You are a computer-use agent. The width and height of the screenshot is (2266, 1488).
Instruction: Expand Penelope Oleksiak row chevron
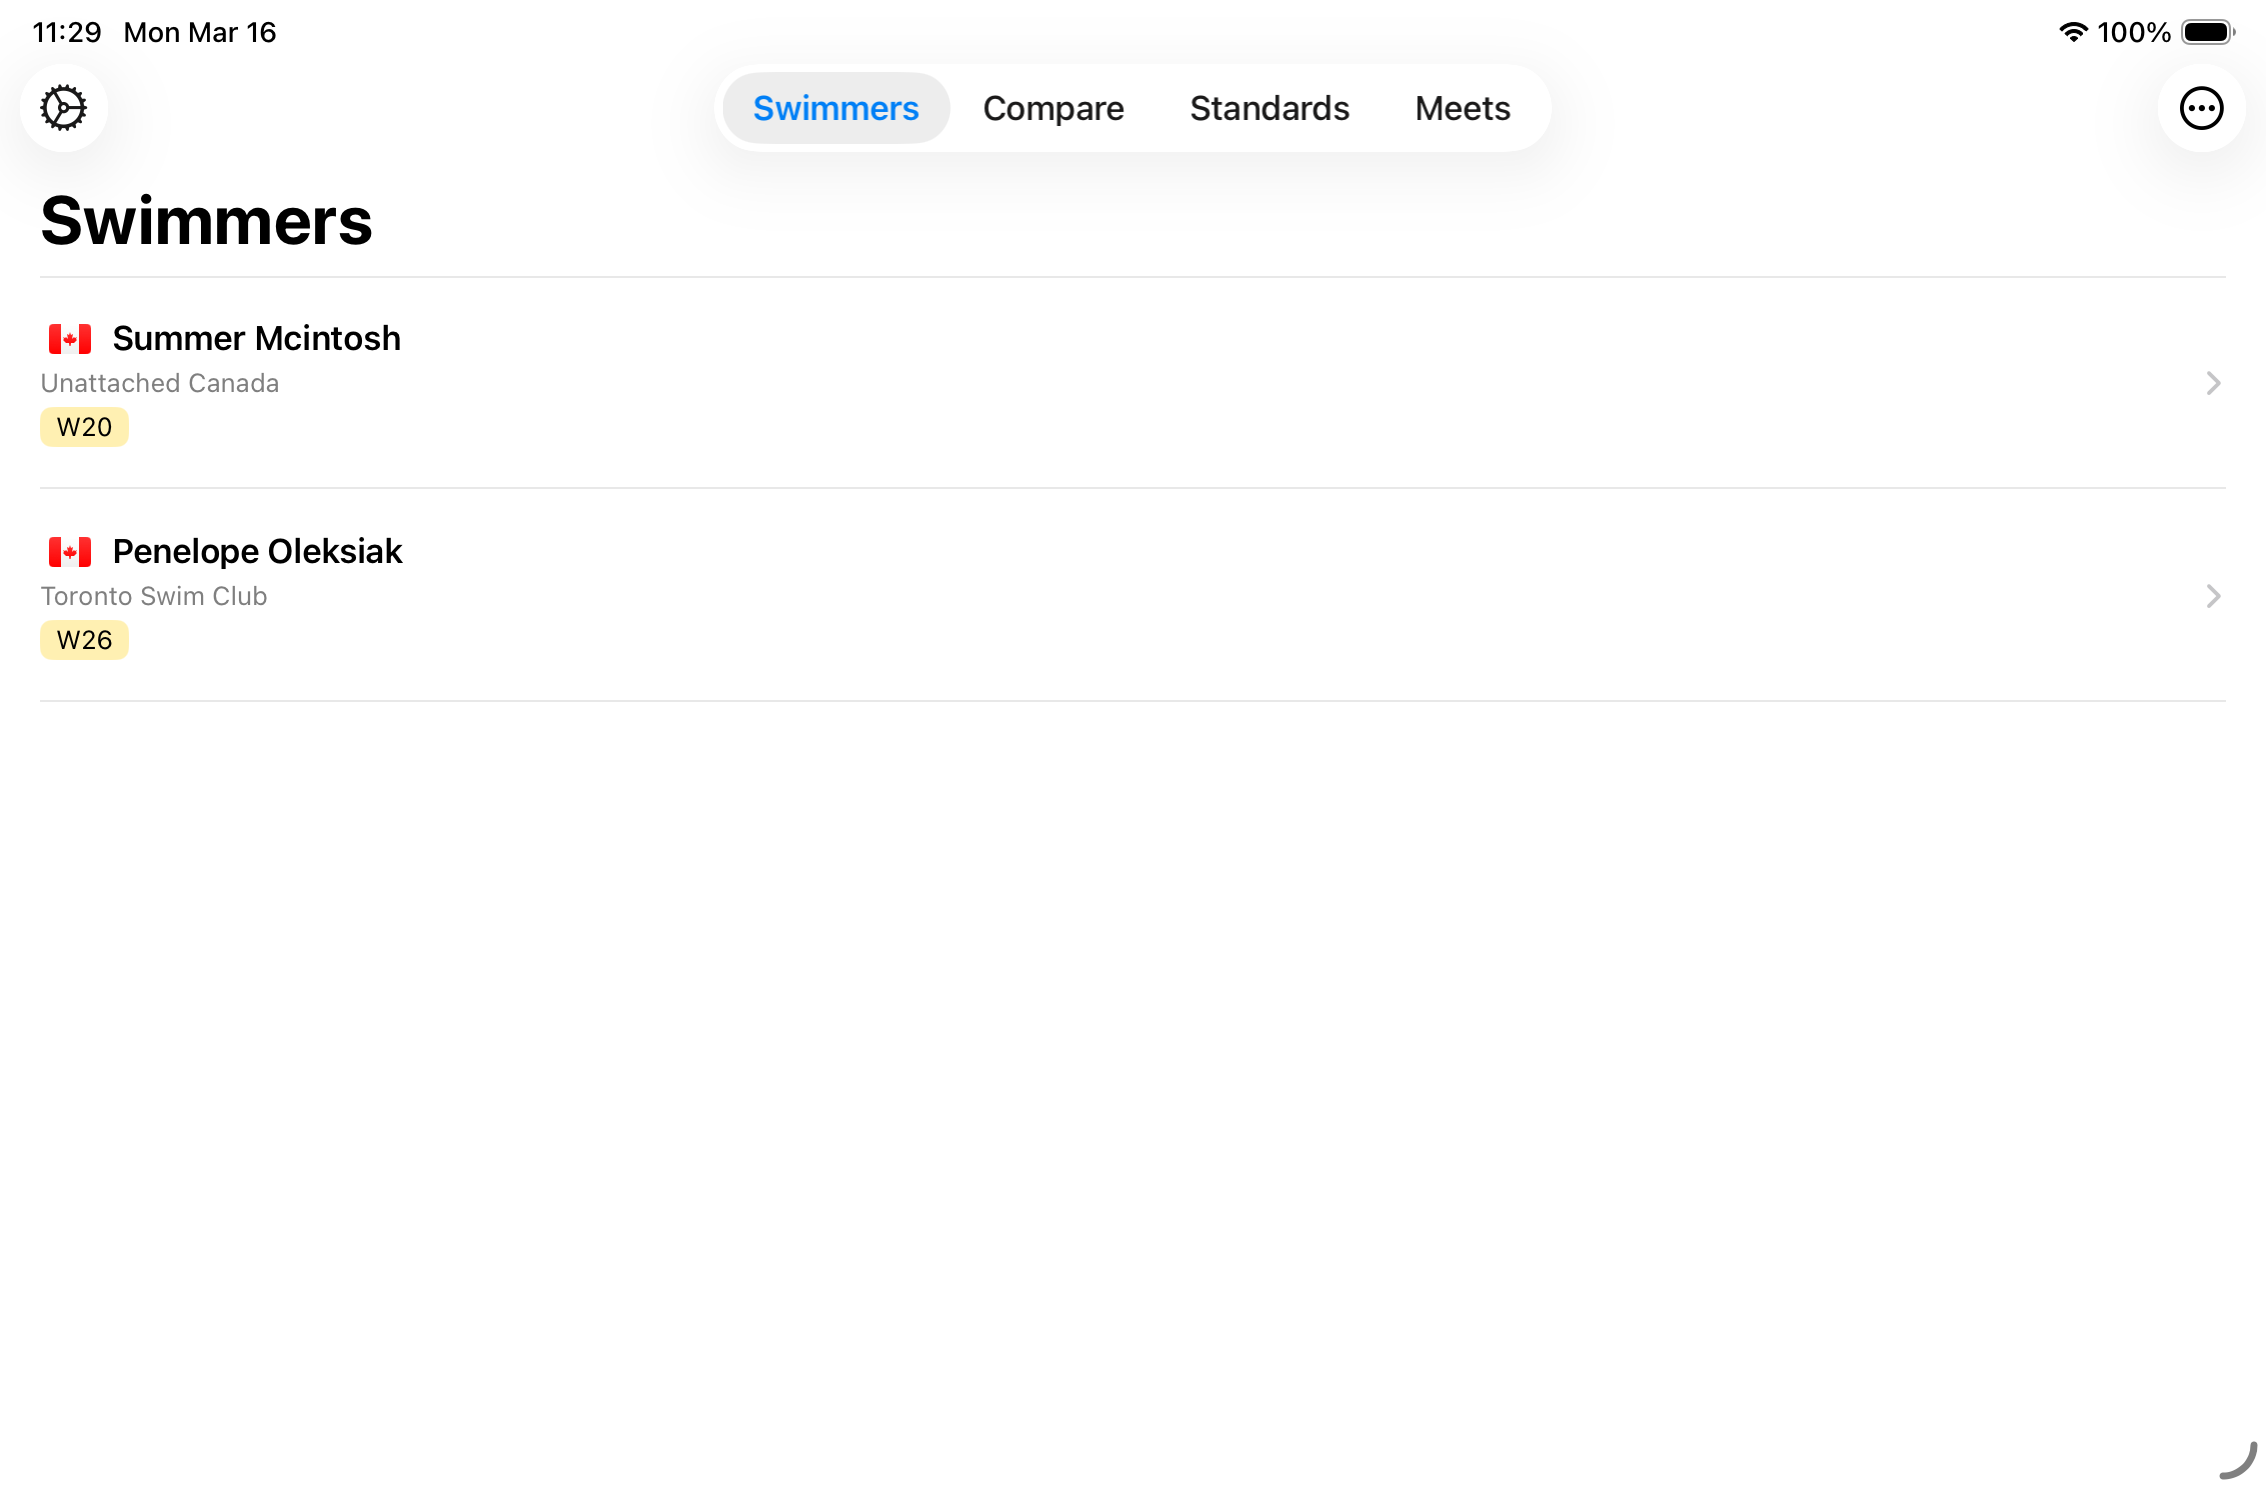pos(2212,596)
